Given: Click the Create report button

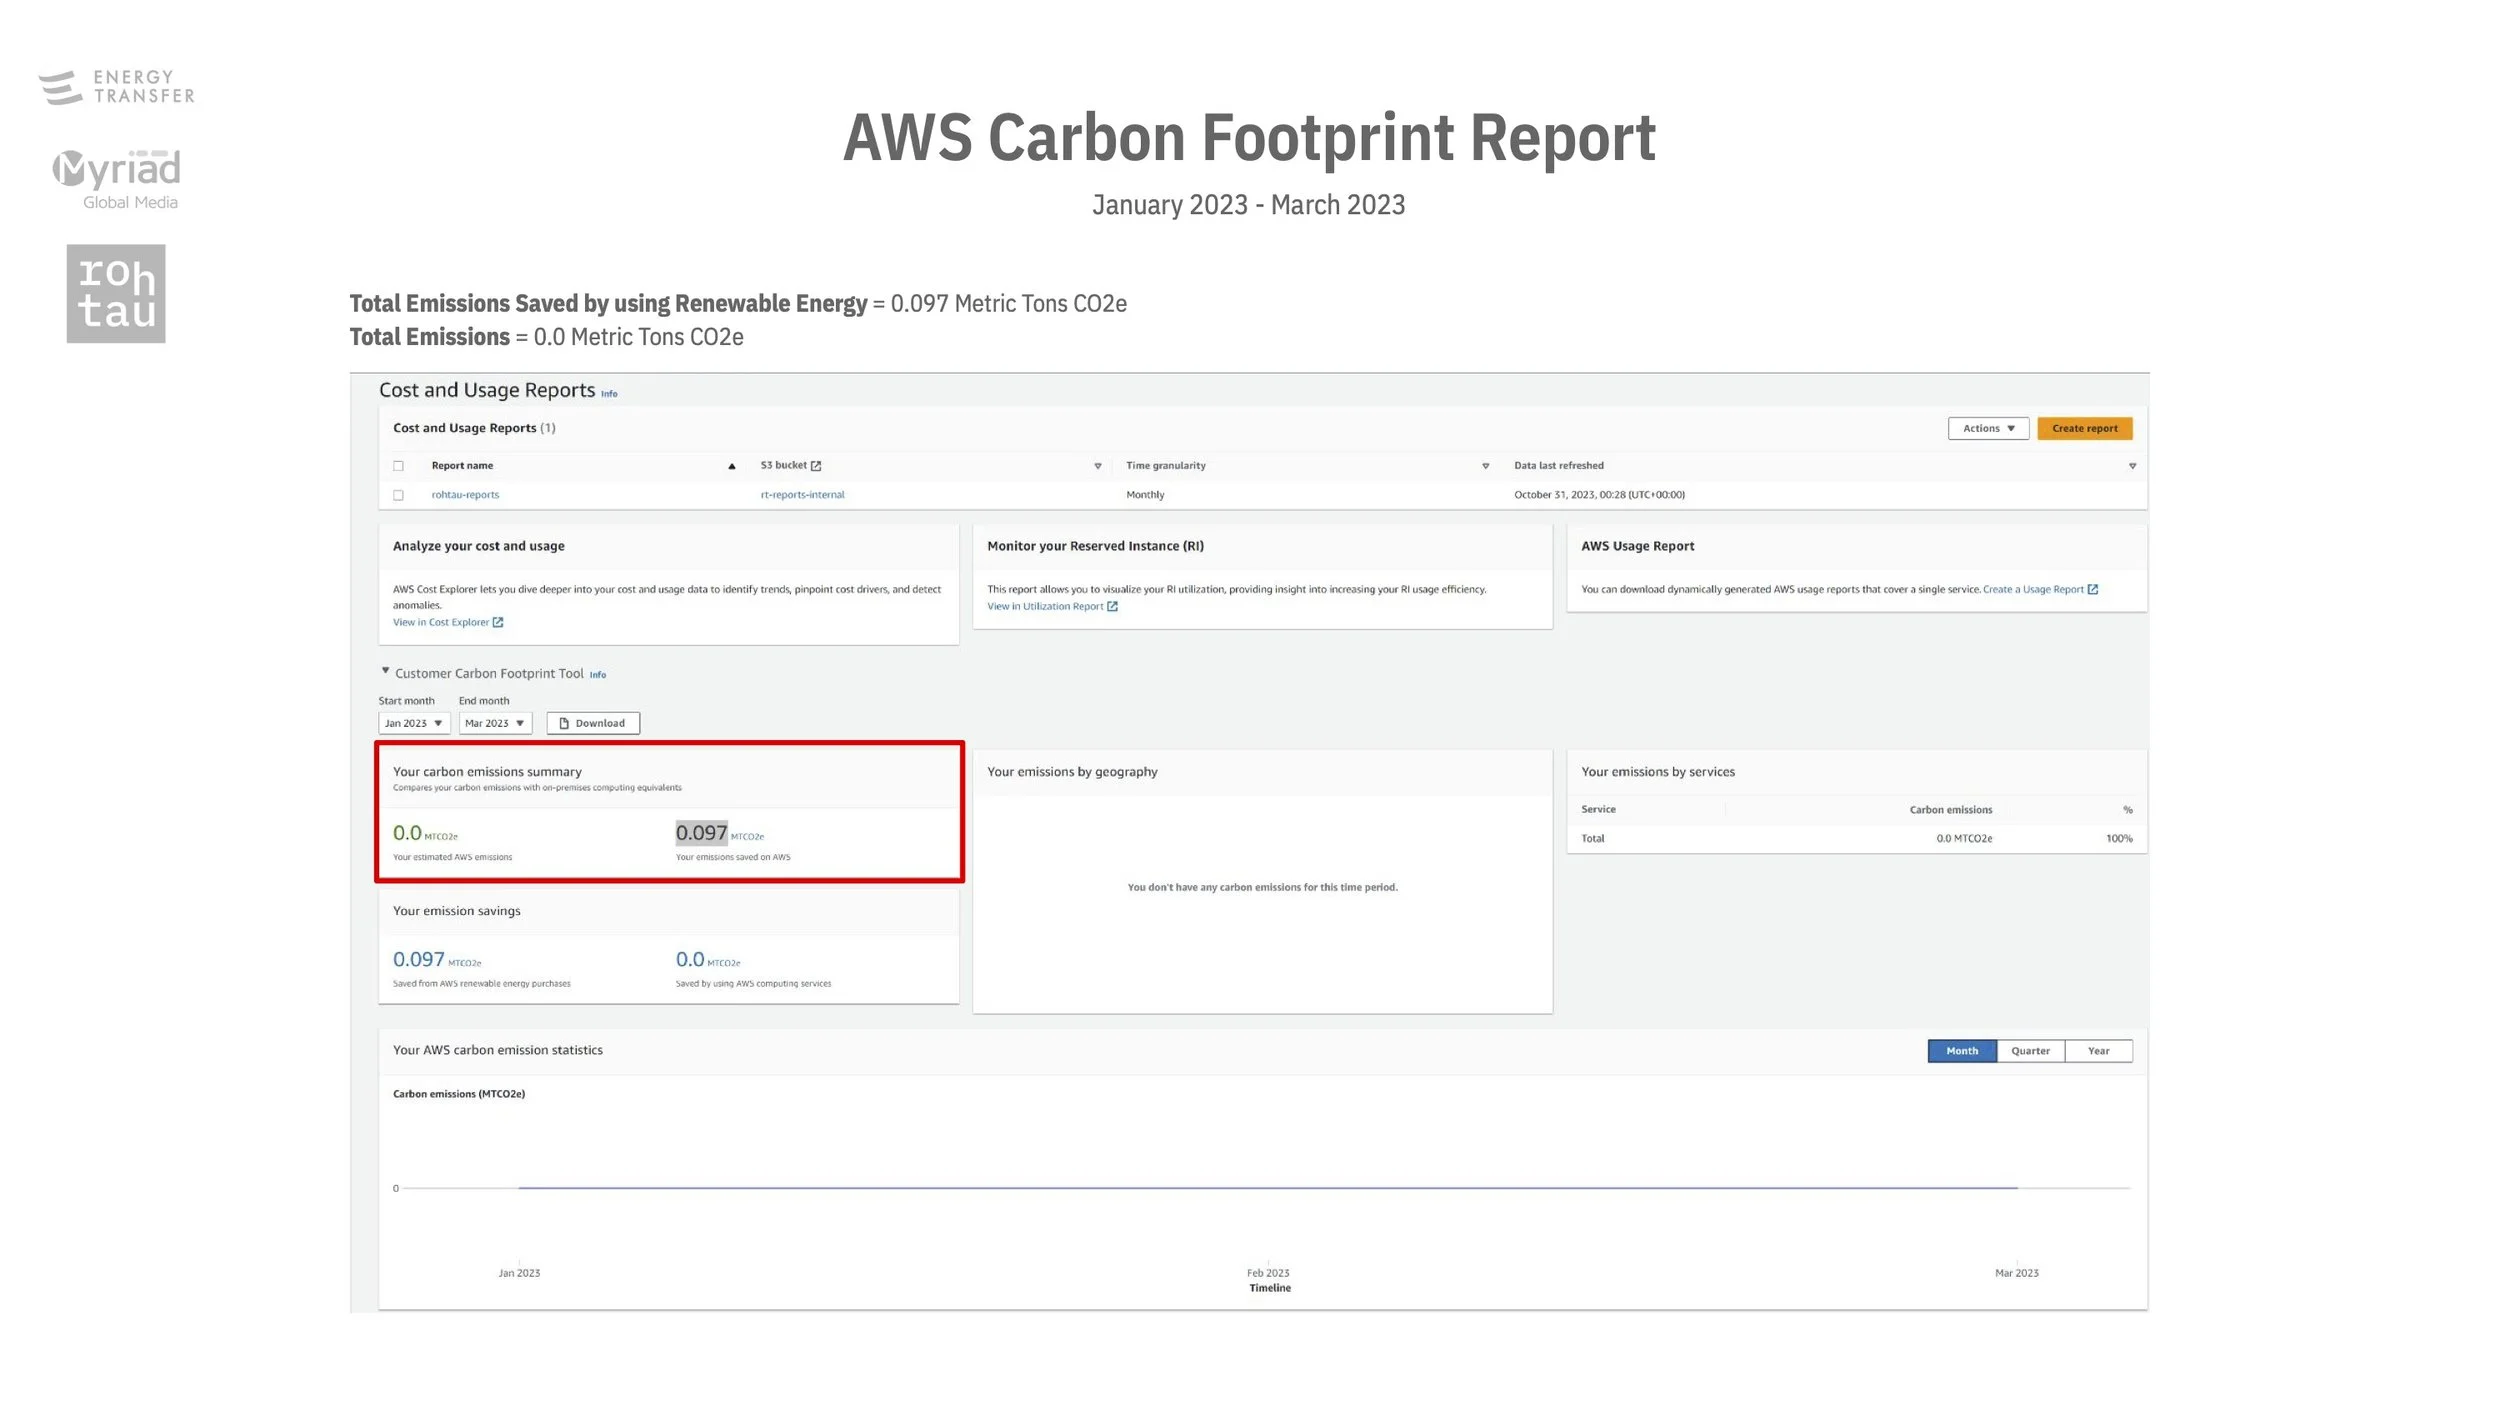Looking at the screenshot, I should (x=2084, y=428).
